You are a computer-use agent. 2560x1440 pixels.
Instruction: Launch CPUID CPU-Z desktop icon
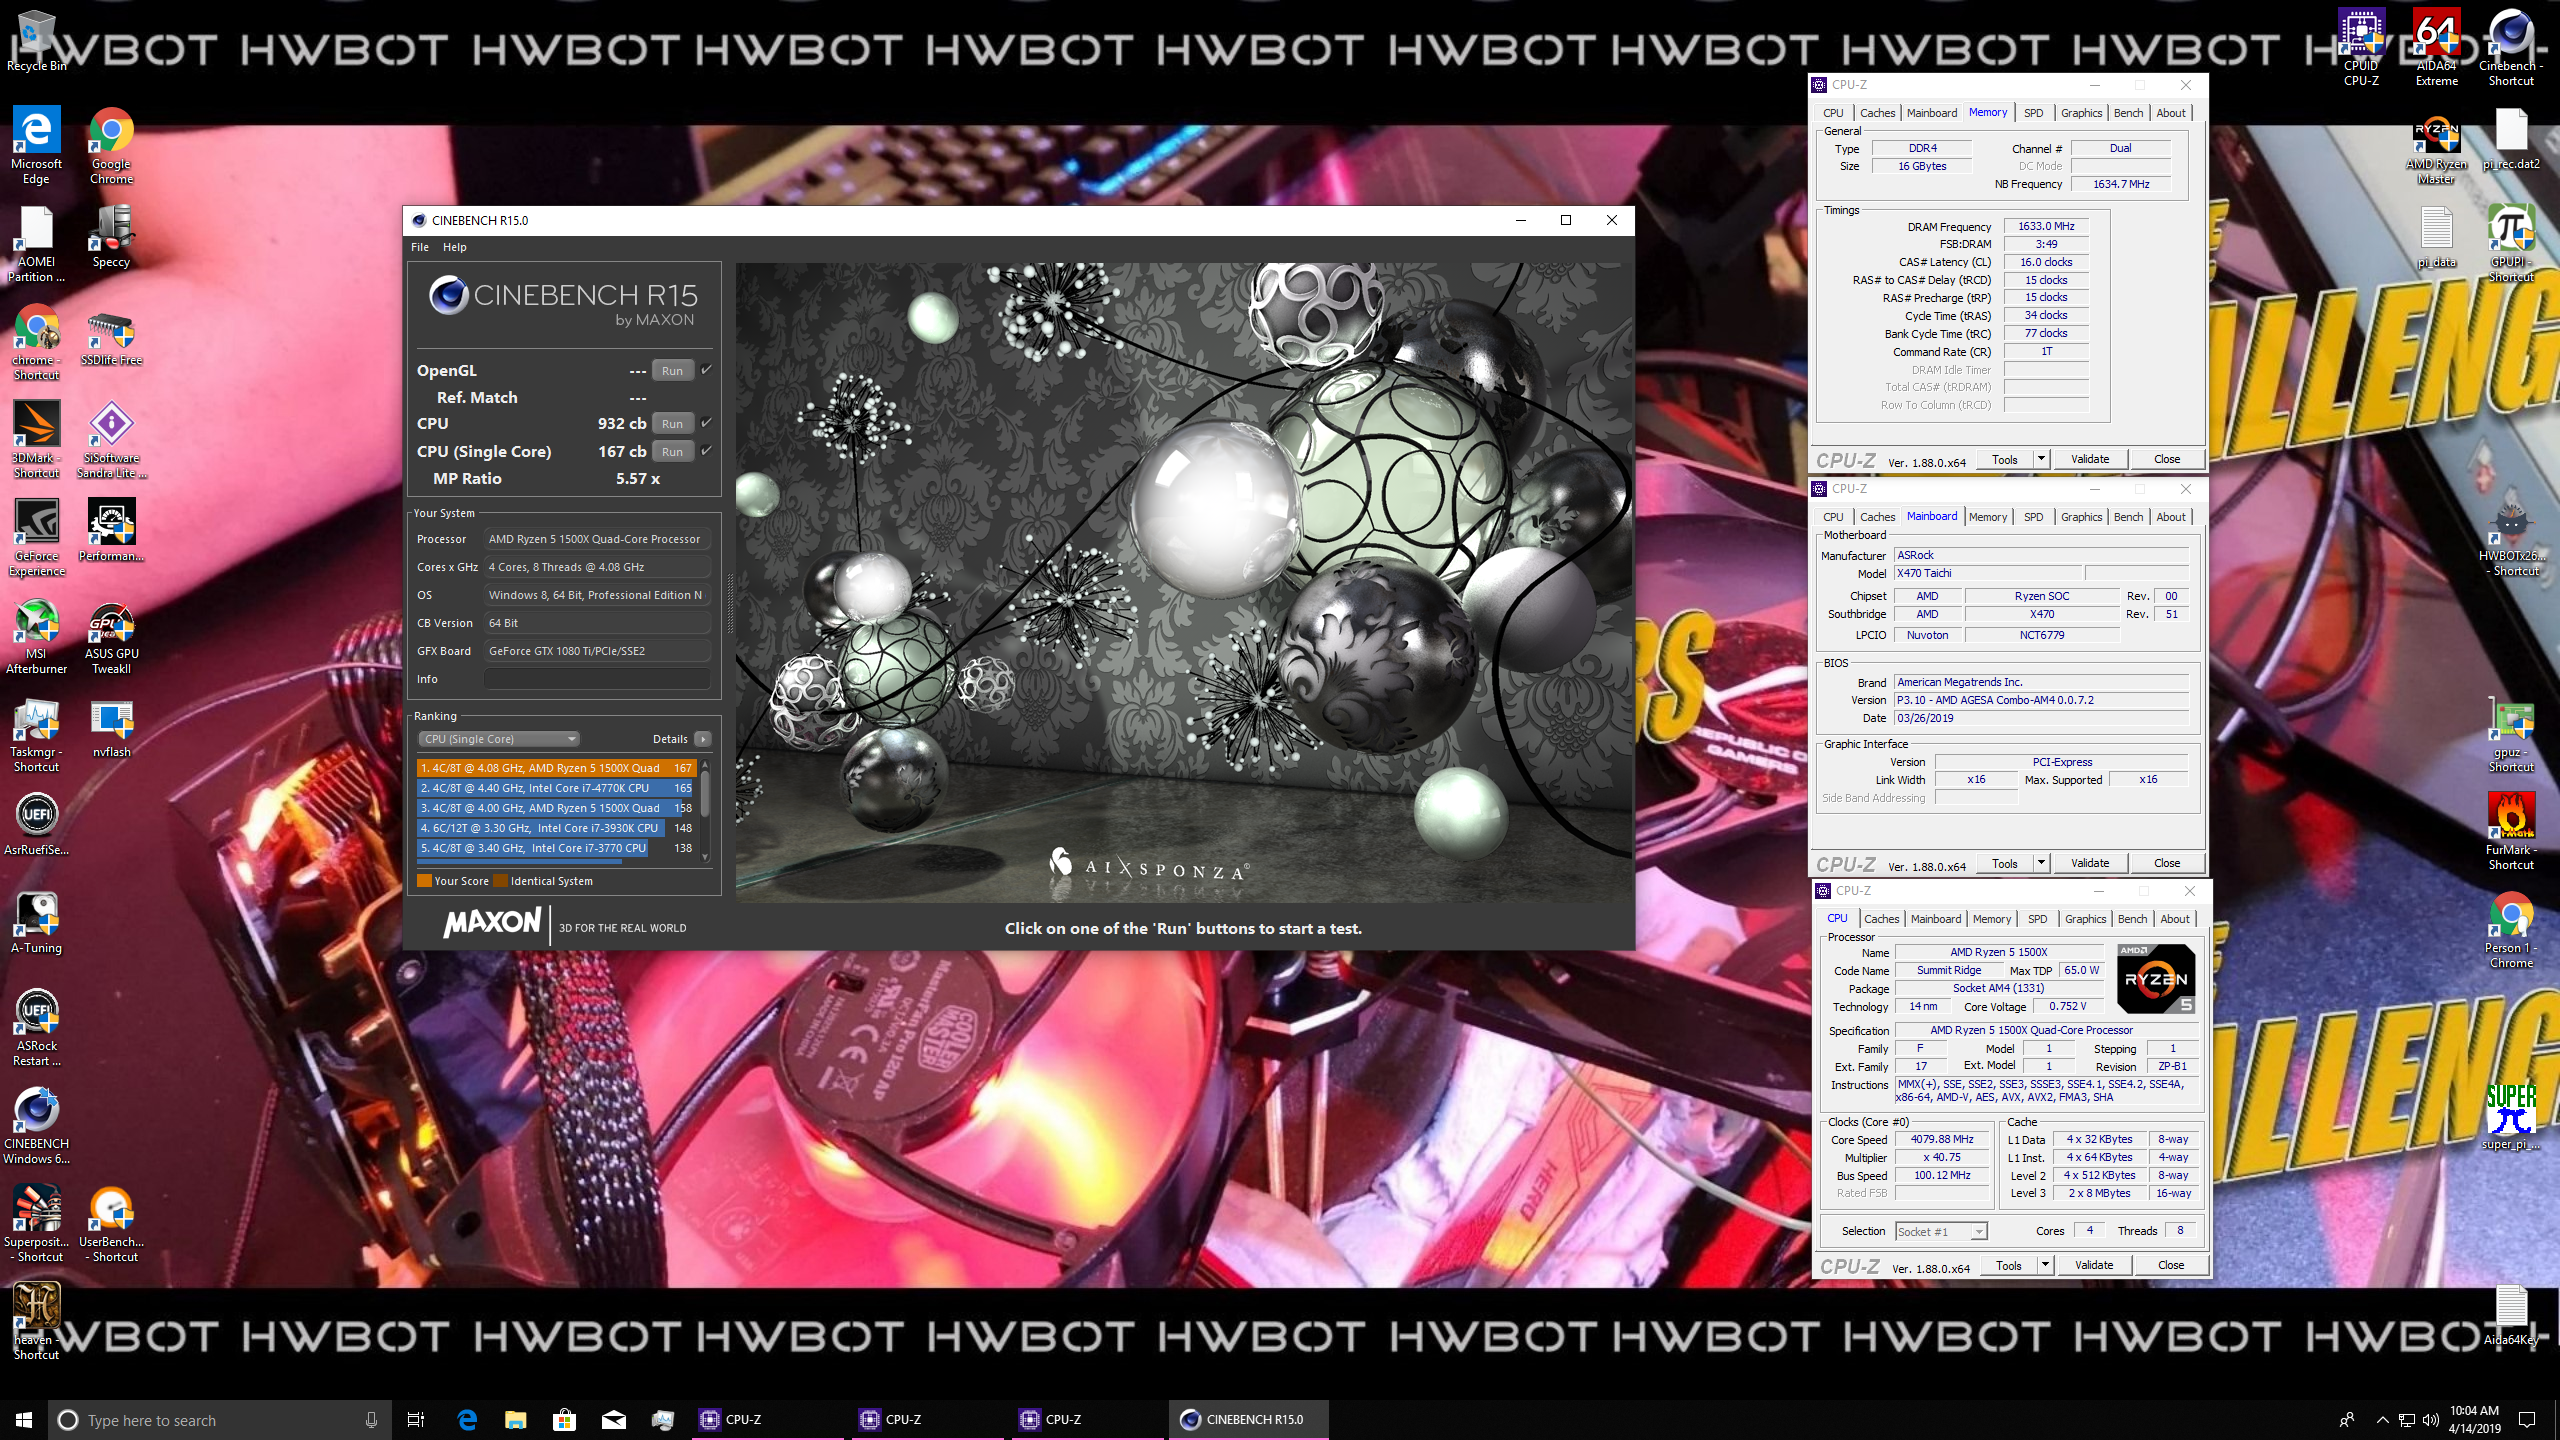[x=2361, y=47]
